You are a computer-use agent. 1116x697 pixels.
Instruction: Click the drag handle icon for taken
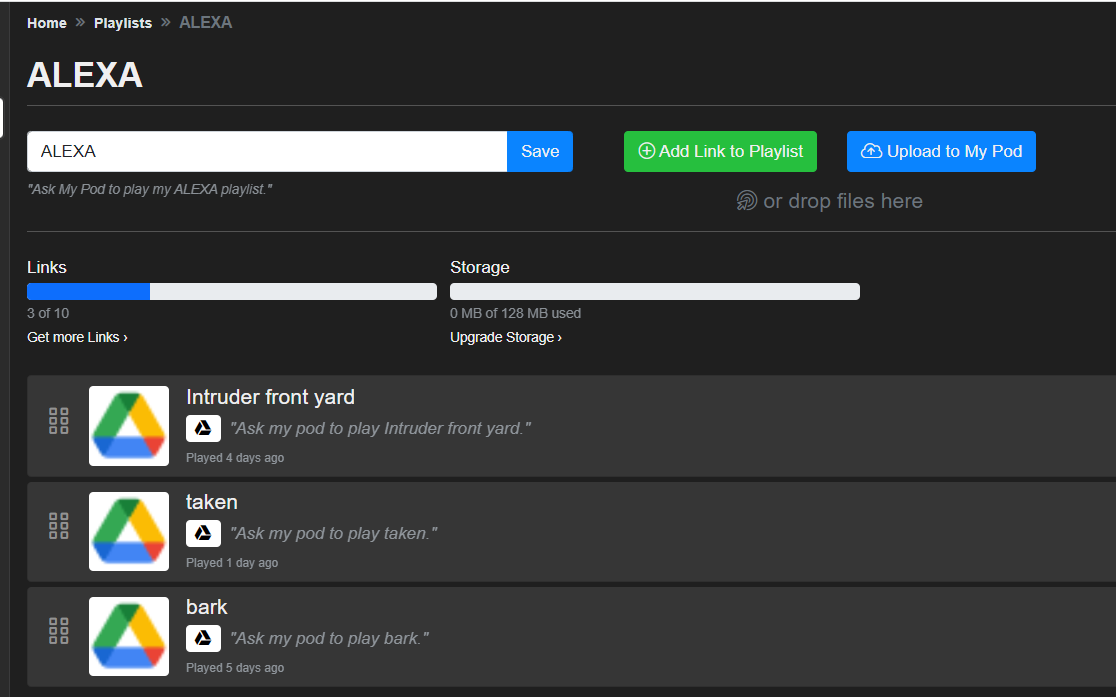pos(59,526)
